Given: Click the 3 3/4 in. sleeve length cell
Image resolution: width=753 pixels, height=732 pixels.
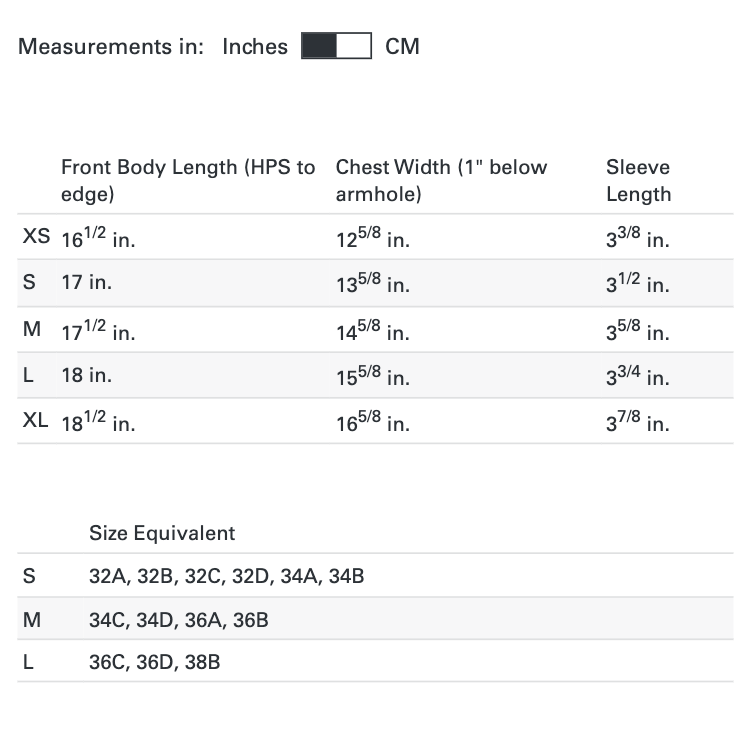Looking at the screenshot, I should click(x=637, y=377).
